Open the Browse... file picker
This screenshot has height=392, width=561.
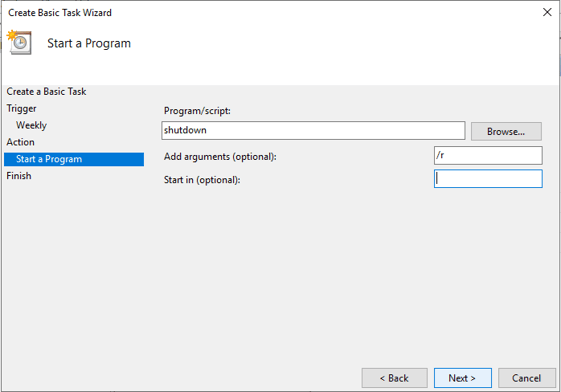click(506, 132)
